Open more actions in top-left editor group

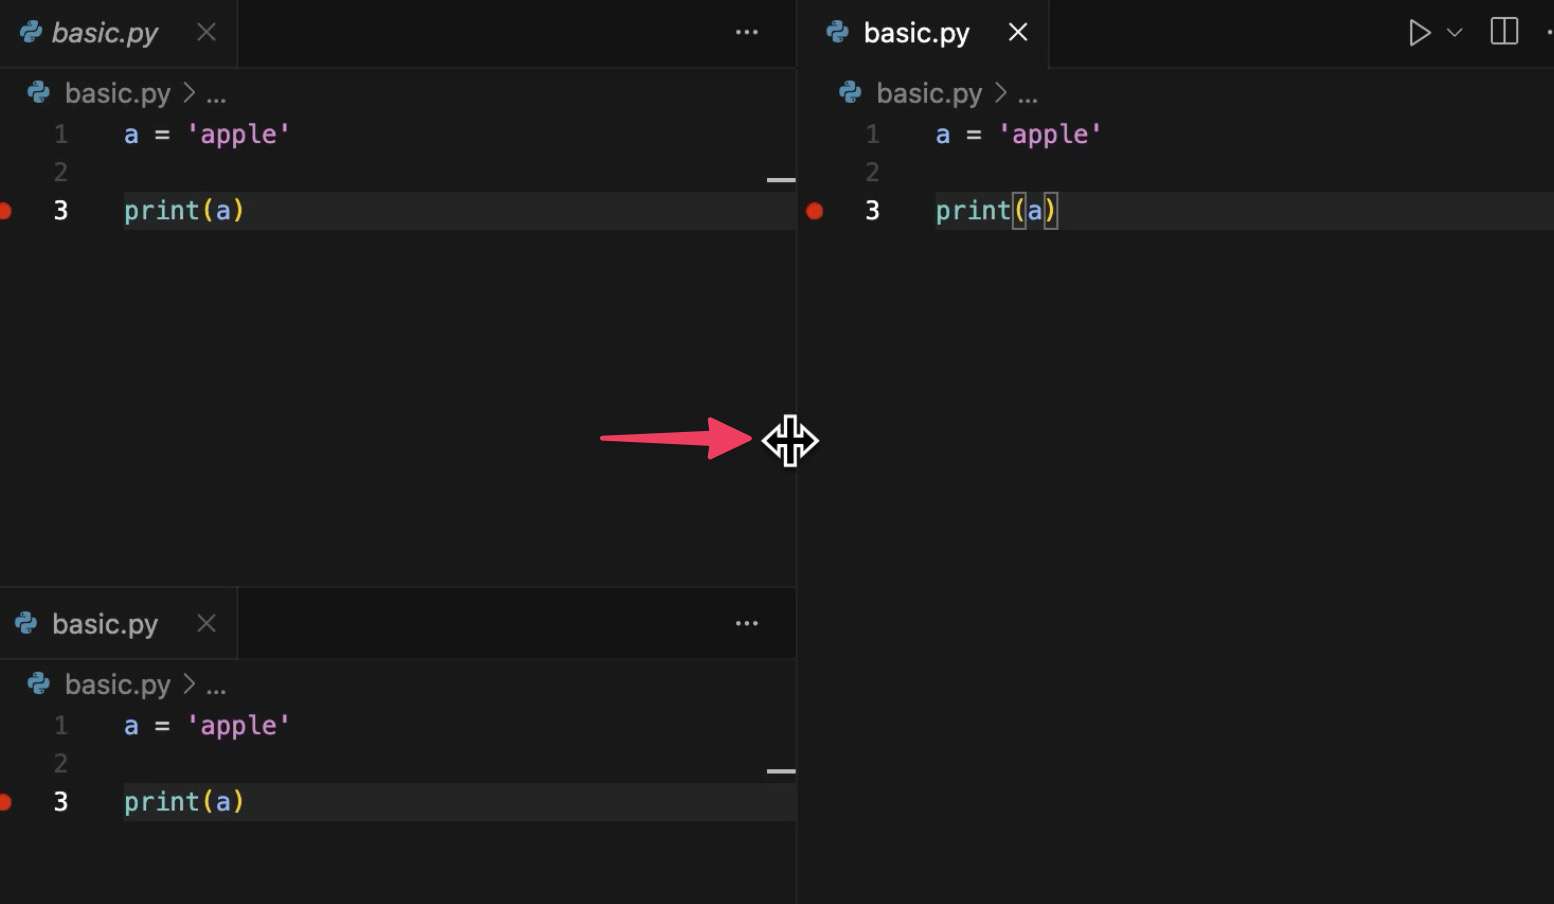pos(747,32)
